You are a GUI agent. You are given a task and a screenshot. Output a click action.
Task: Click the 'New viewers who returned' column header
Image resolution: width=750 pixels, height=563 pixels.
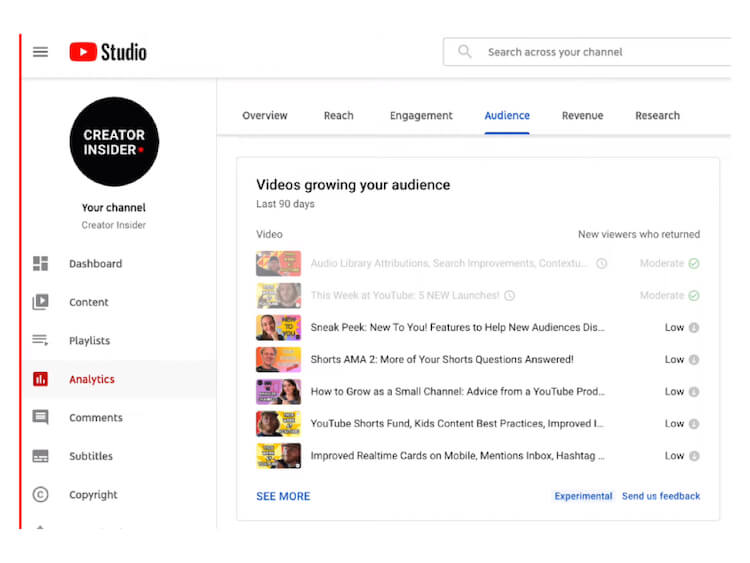point(639,234)
